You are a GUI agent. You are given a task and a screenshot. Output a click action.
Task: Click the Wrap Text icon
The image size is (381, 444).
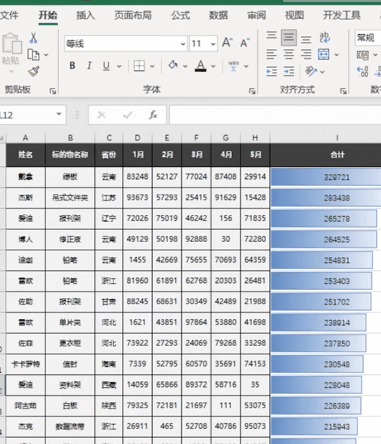click(x=324, y=37)
